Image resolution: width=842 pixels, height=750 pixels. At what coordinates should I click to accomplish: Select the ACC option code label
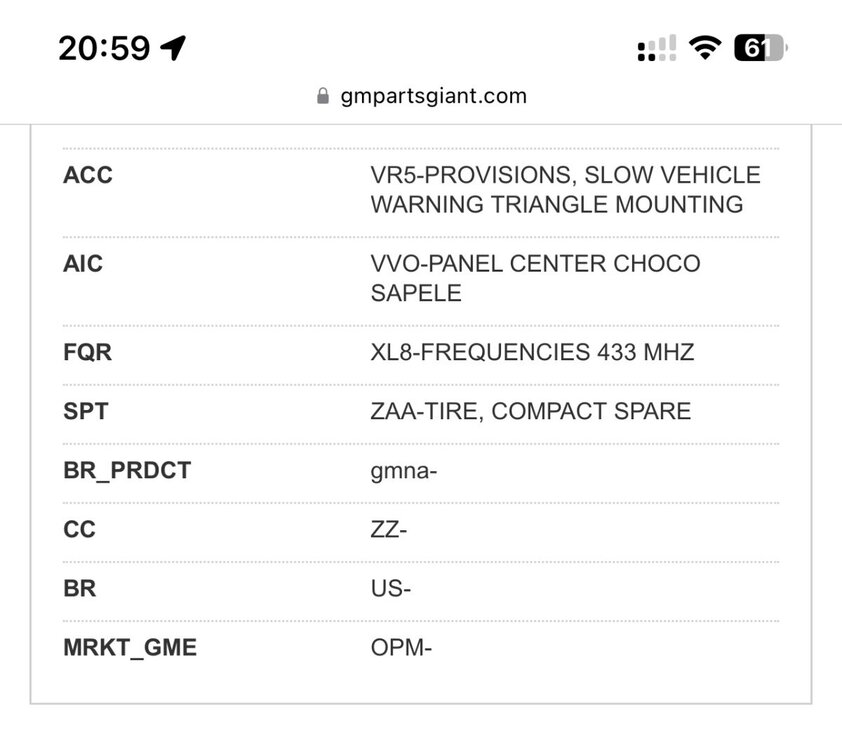(x=88, y=175)
